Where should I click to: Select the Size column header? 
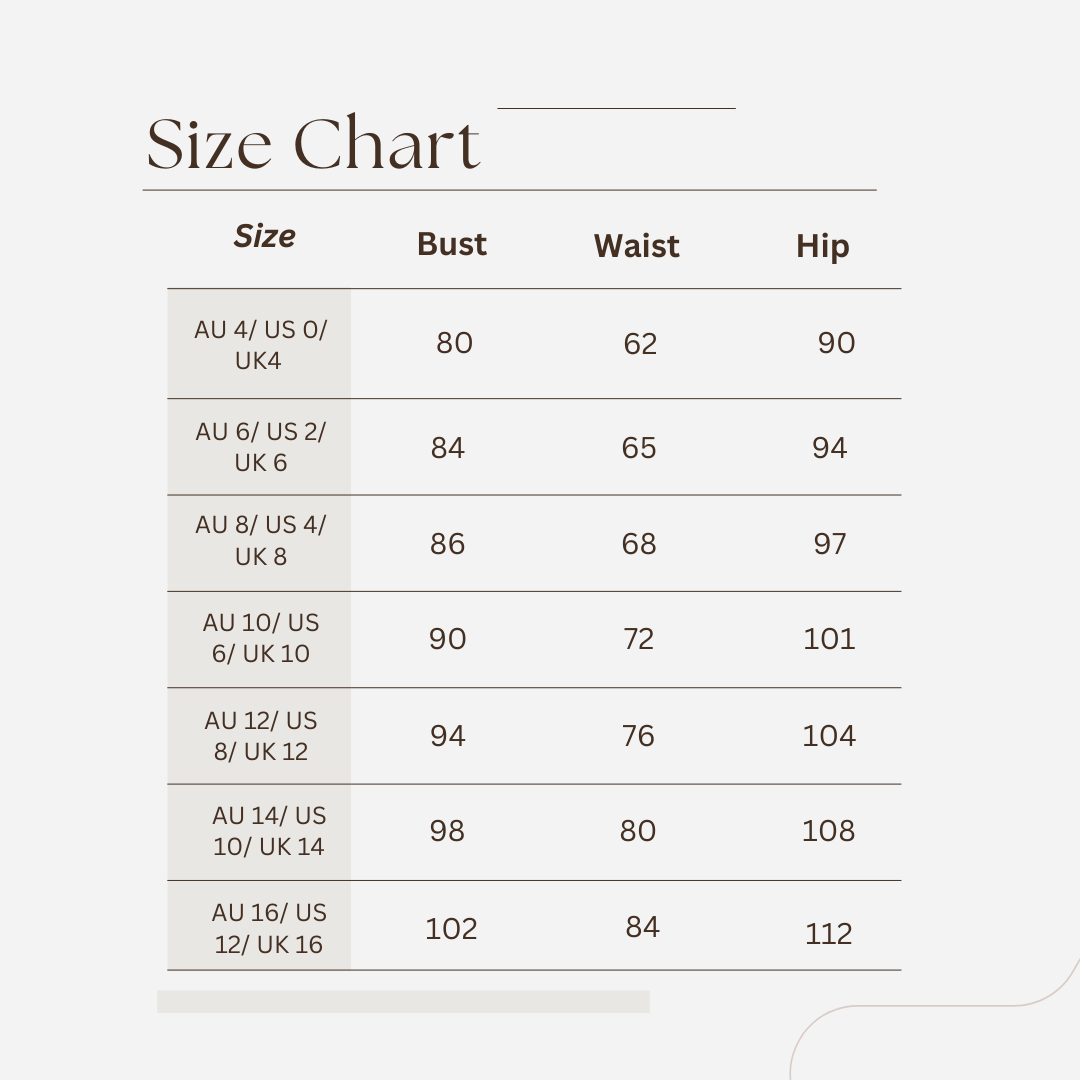(x=264, y=236)
